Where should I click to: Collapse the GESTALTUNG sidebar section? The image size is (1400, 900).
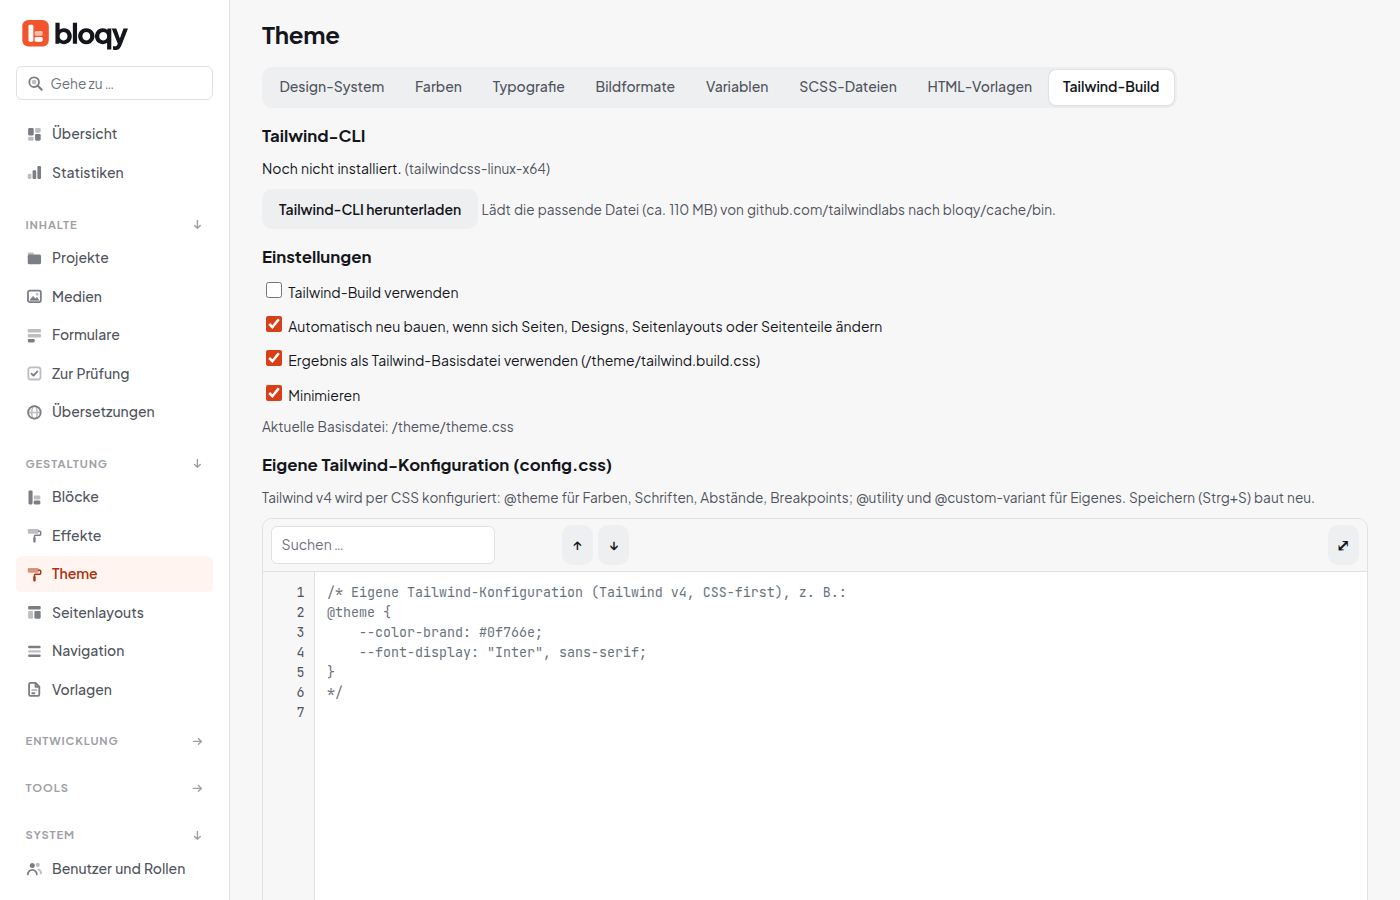coord(197,464)
